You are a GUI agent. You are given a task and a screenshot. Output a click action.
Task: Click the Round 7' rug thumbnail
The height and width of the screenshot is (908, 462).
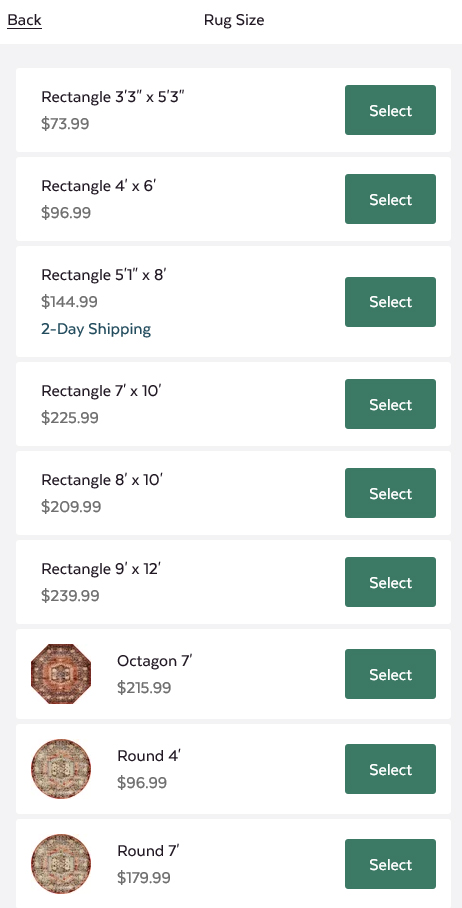(61, 864)
